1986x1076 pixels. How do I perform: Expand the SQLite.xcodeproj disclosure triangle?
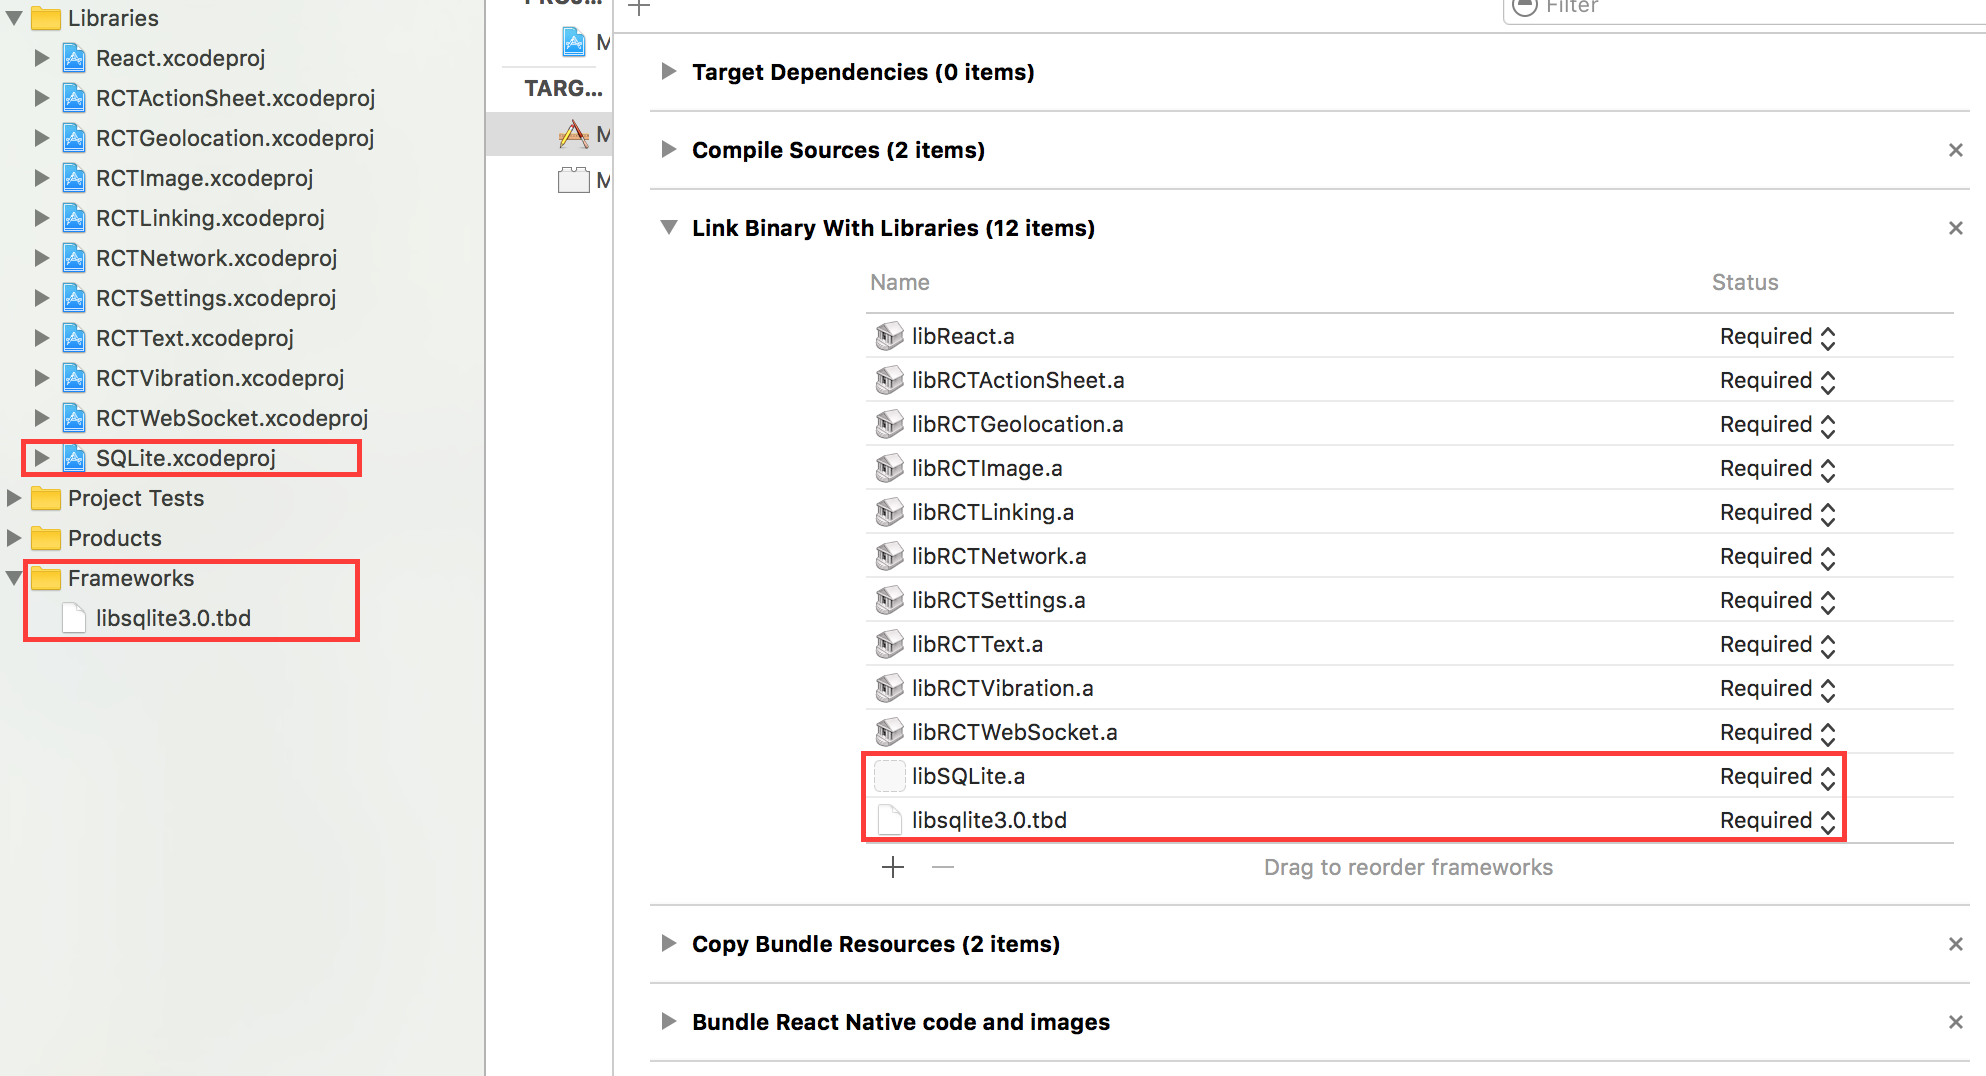(41, 458)
